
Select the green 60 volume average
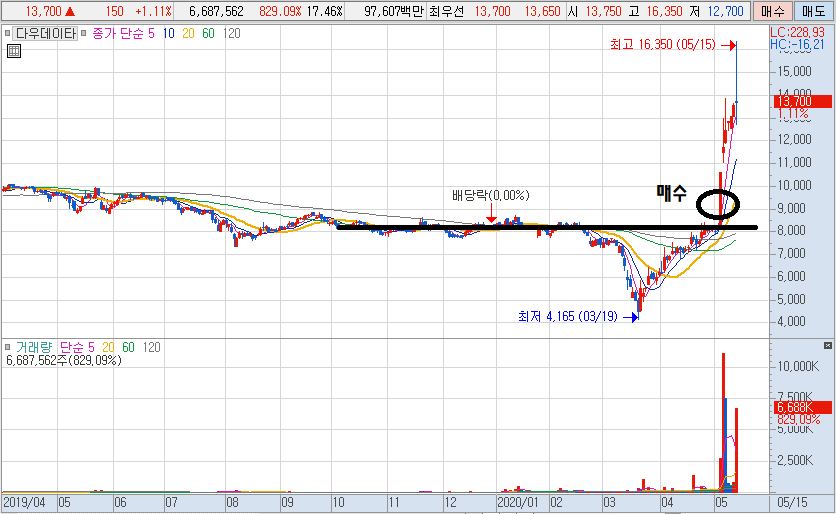128,348
